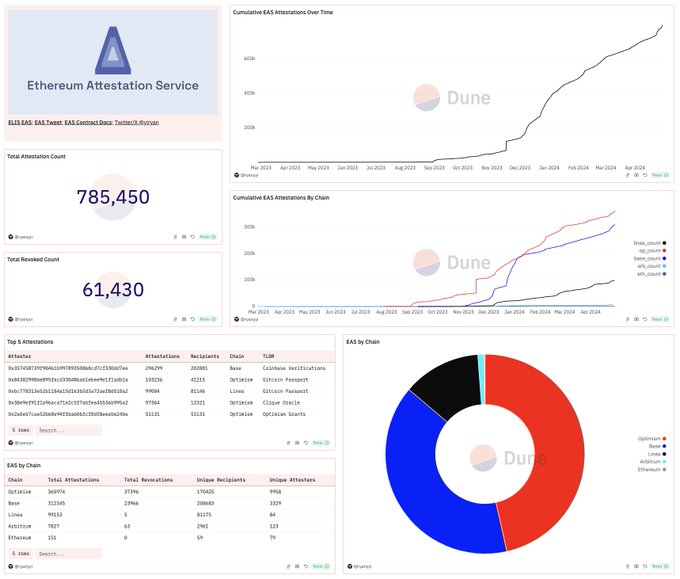This screenshot has height=579, width=680.
Task: Sort chain table by Unique Attesters
Action: tap(292, 480)
